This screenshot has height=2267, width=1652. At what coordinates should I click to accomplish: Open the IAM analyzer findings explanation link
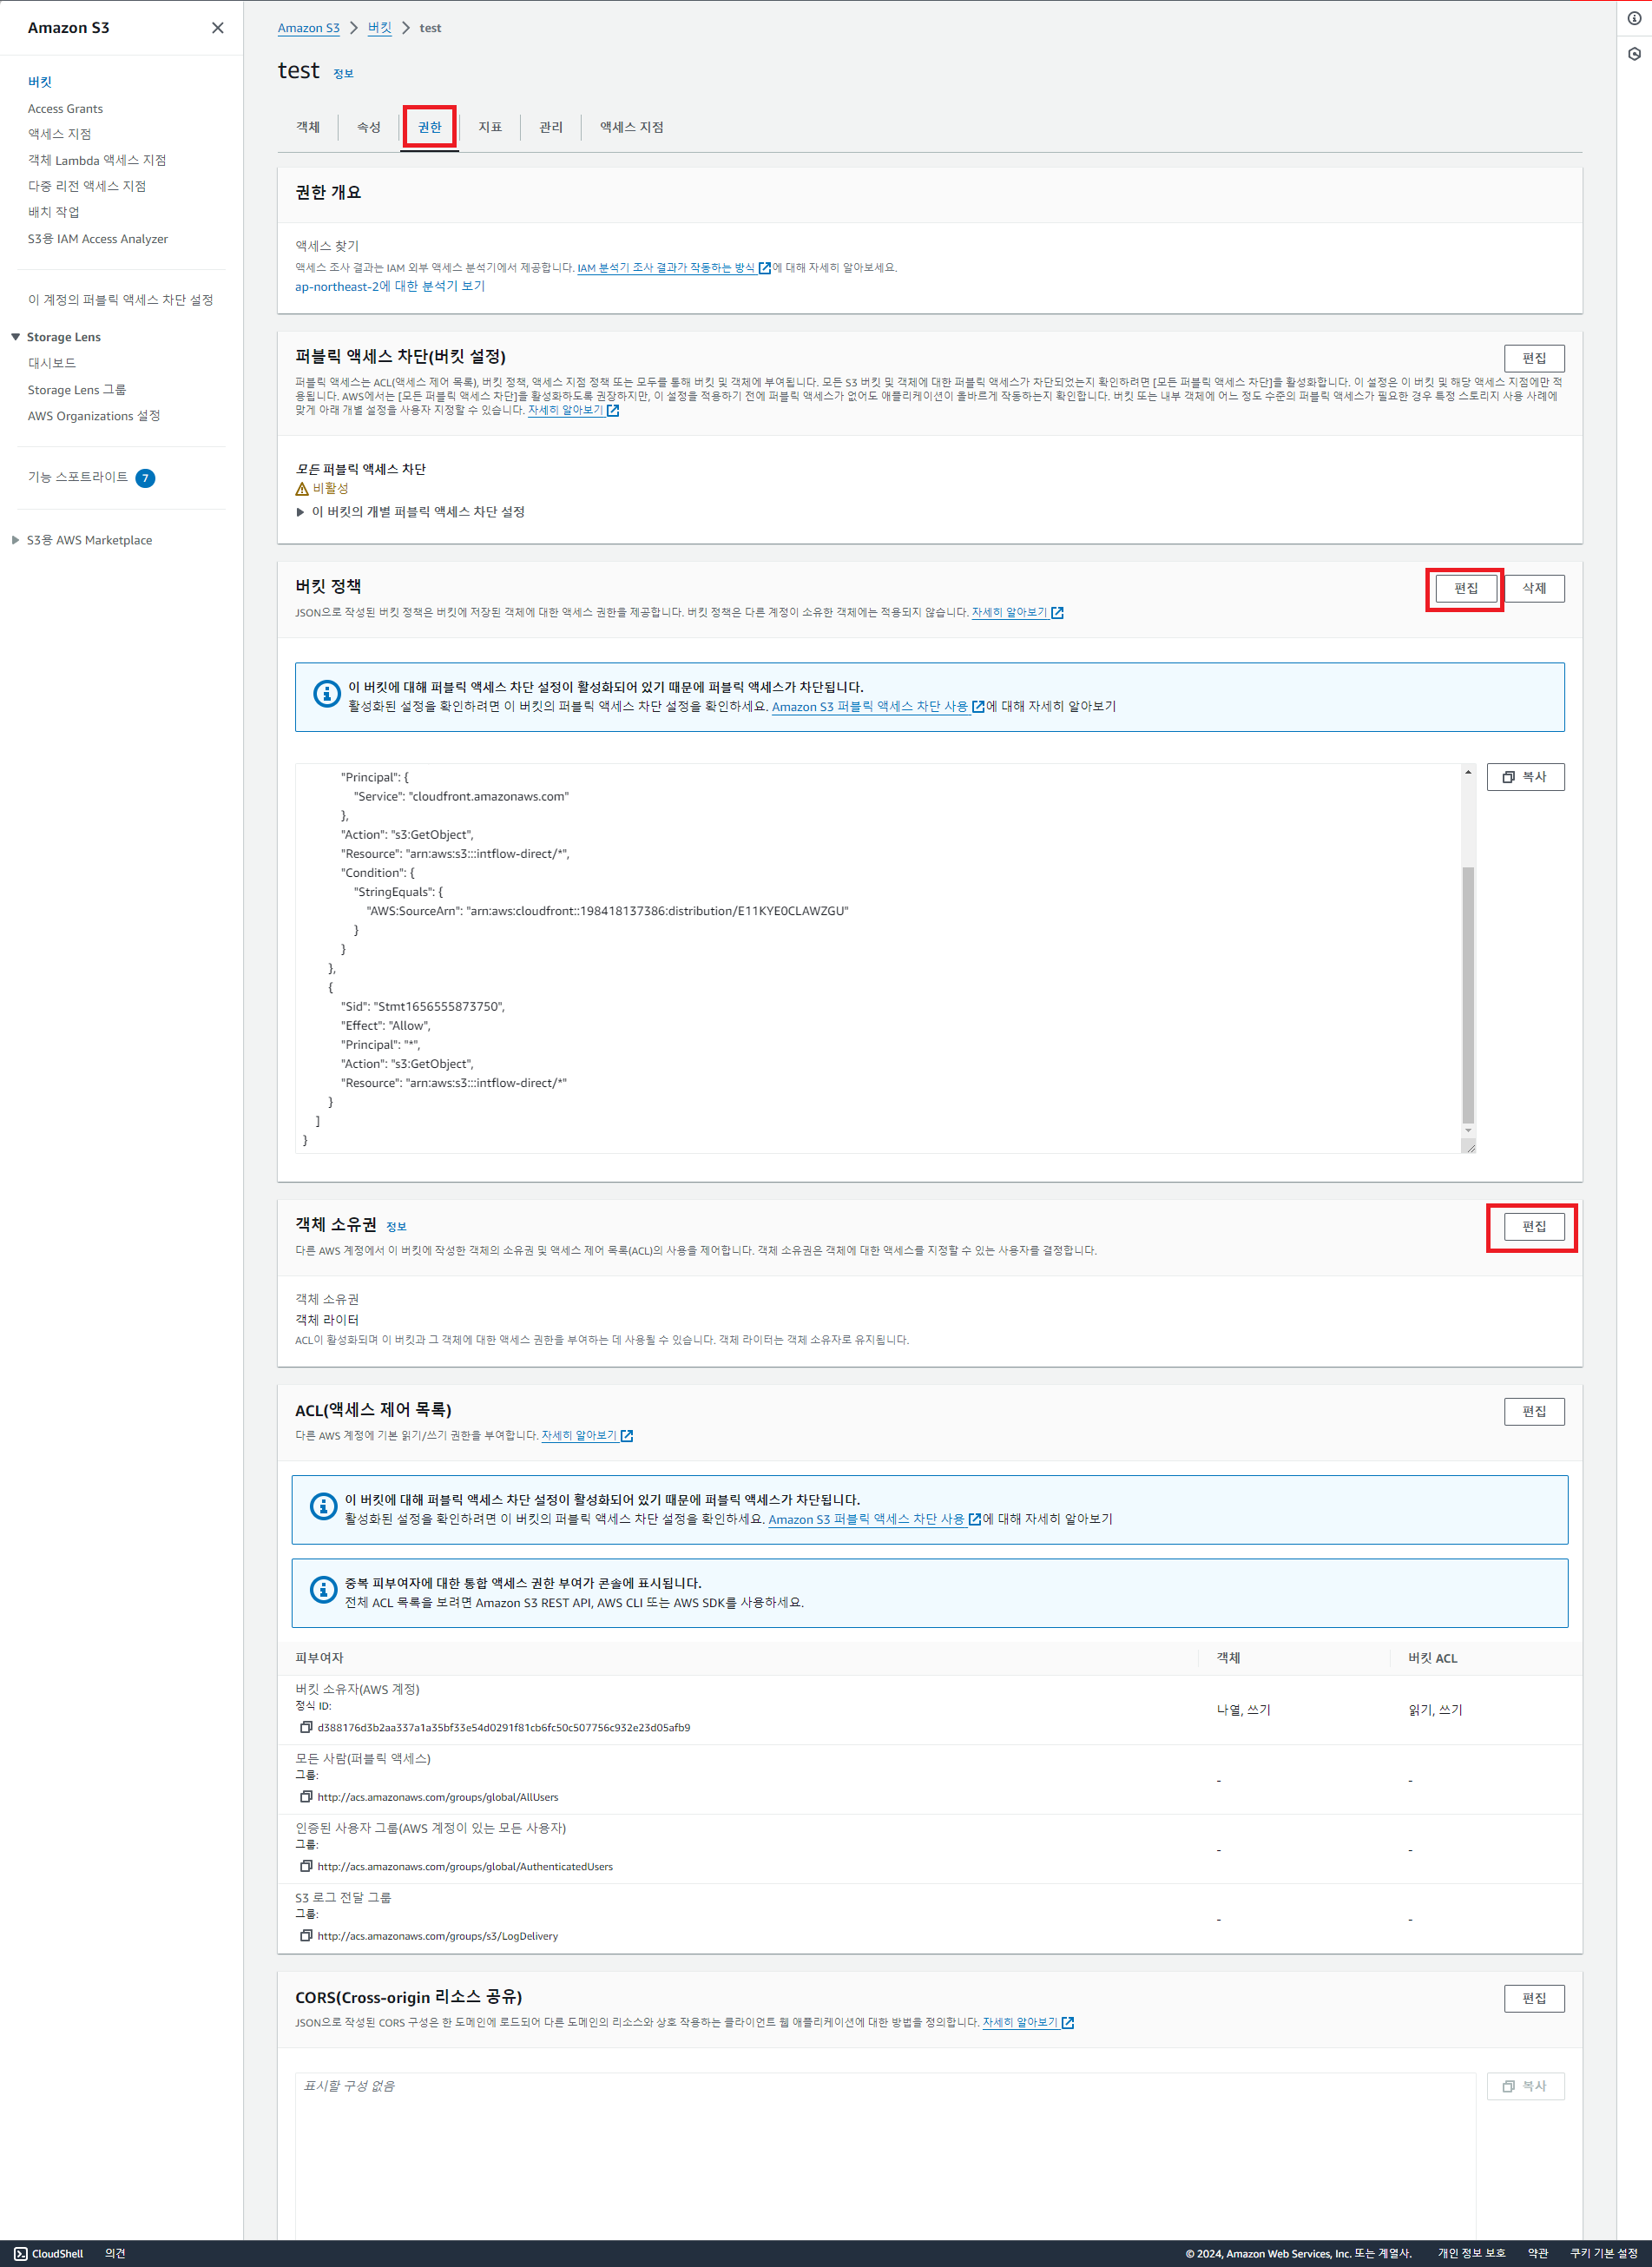[x=674, y=268]
